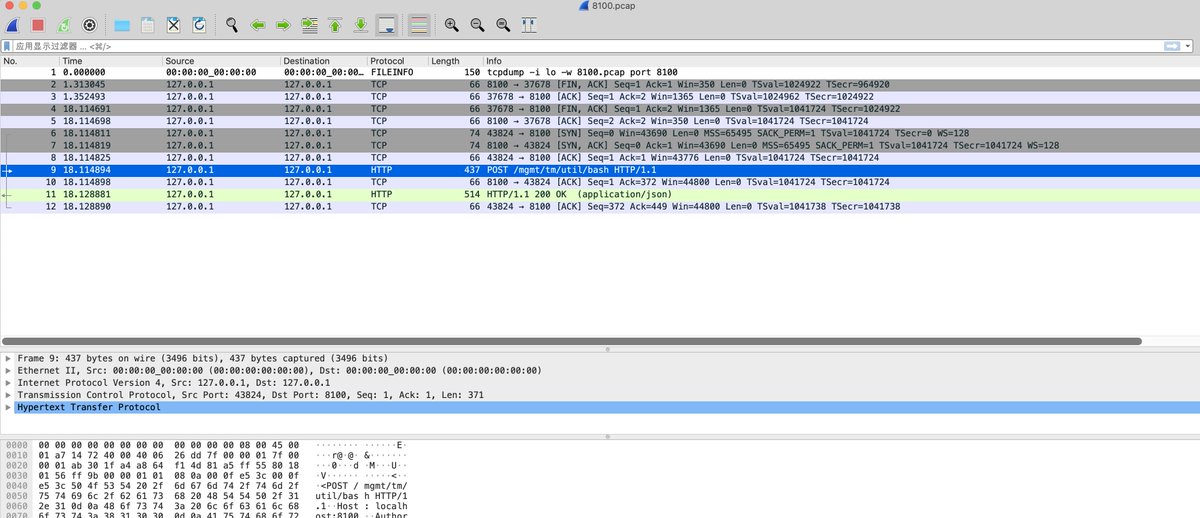Select packet 1 with FILEINFO protocol
The image size is (1200, 518).
(x=600, y=73)
